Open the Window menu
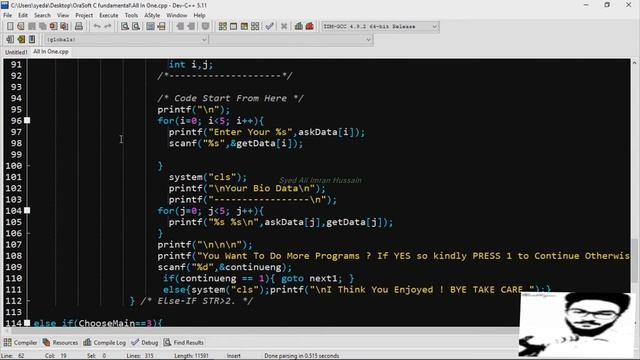Screen dimensions: 640x360 (176, 15)
